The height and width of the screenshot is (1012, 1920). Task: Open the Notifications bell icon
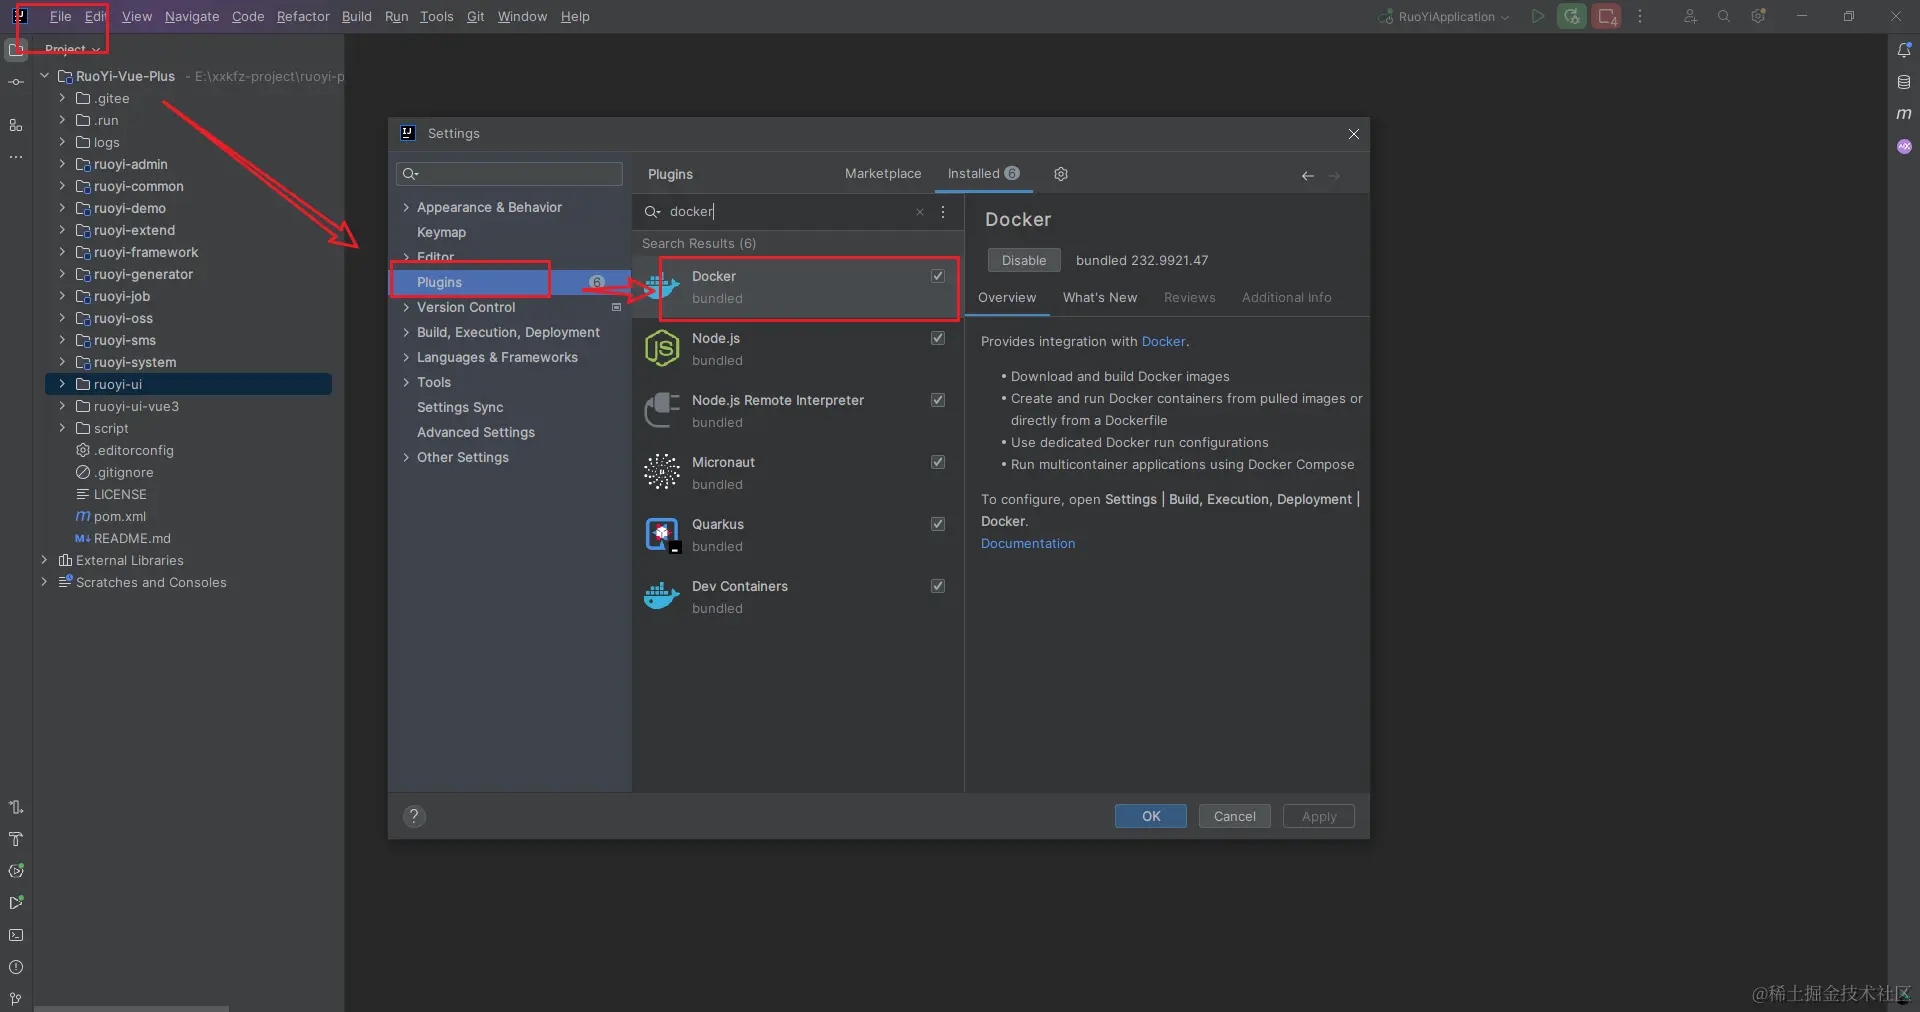[1904, 50]
